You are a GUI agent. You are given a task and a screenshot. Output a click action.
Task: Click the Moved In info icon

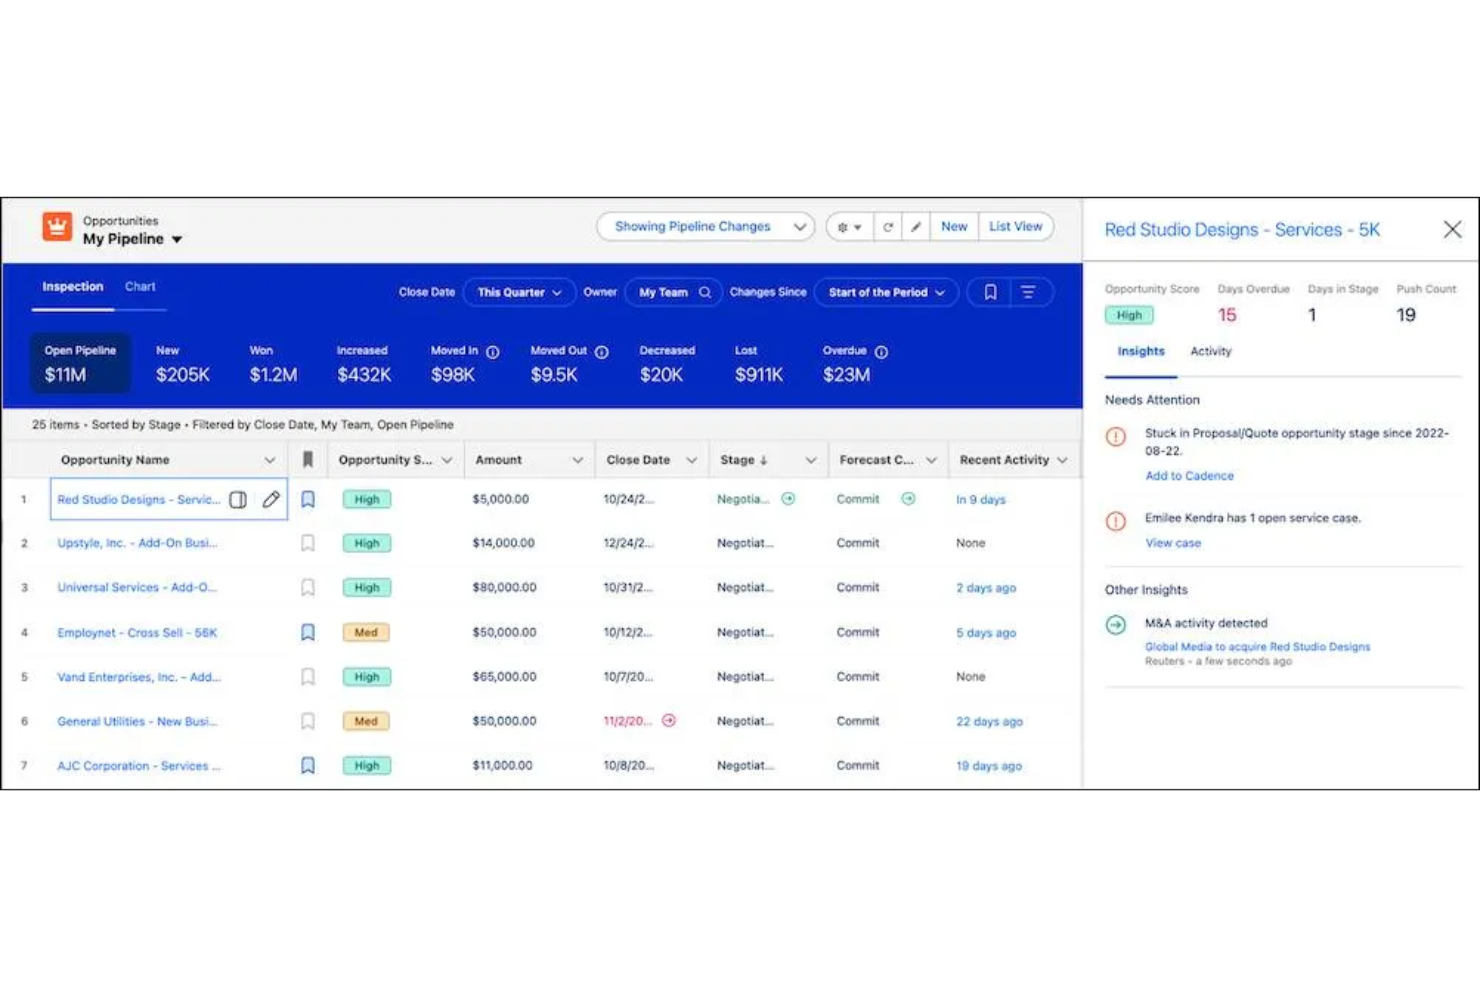click(493, 351)
